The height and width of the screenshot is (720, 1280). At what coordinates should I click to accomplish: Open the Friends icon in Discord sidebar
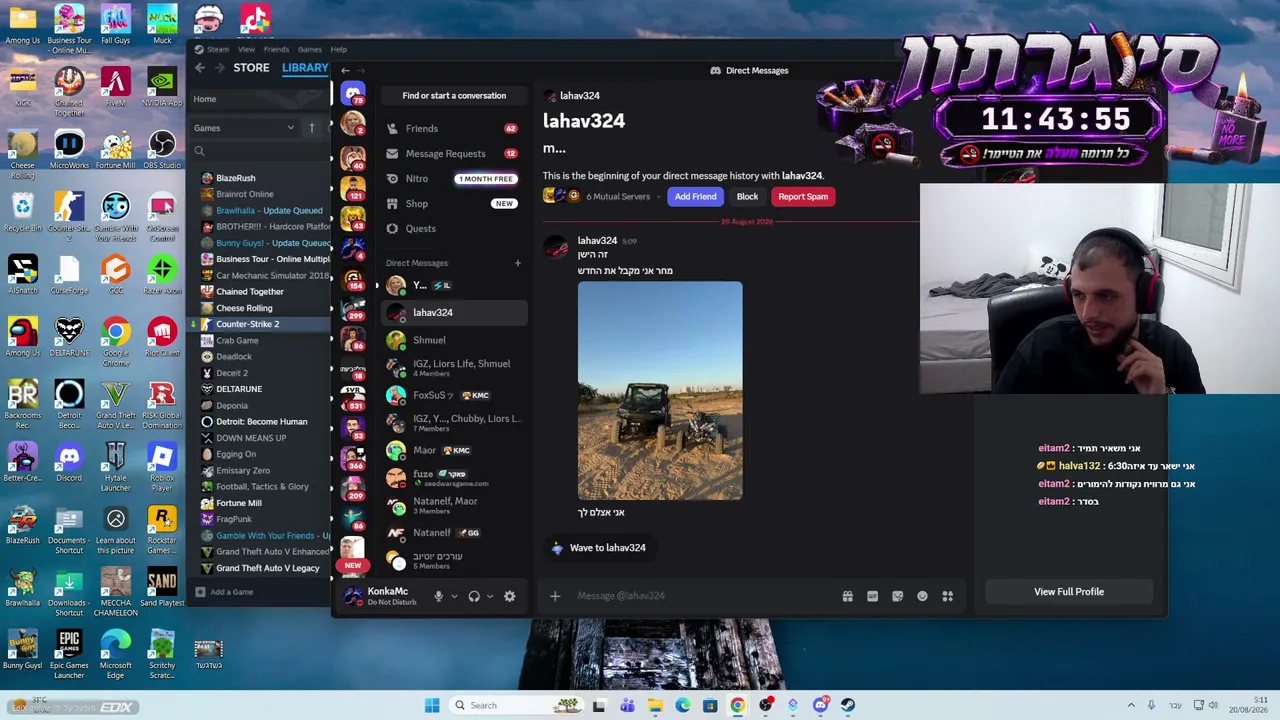[x=392, y=128]
